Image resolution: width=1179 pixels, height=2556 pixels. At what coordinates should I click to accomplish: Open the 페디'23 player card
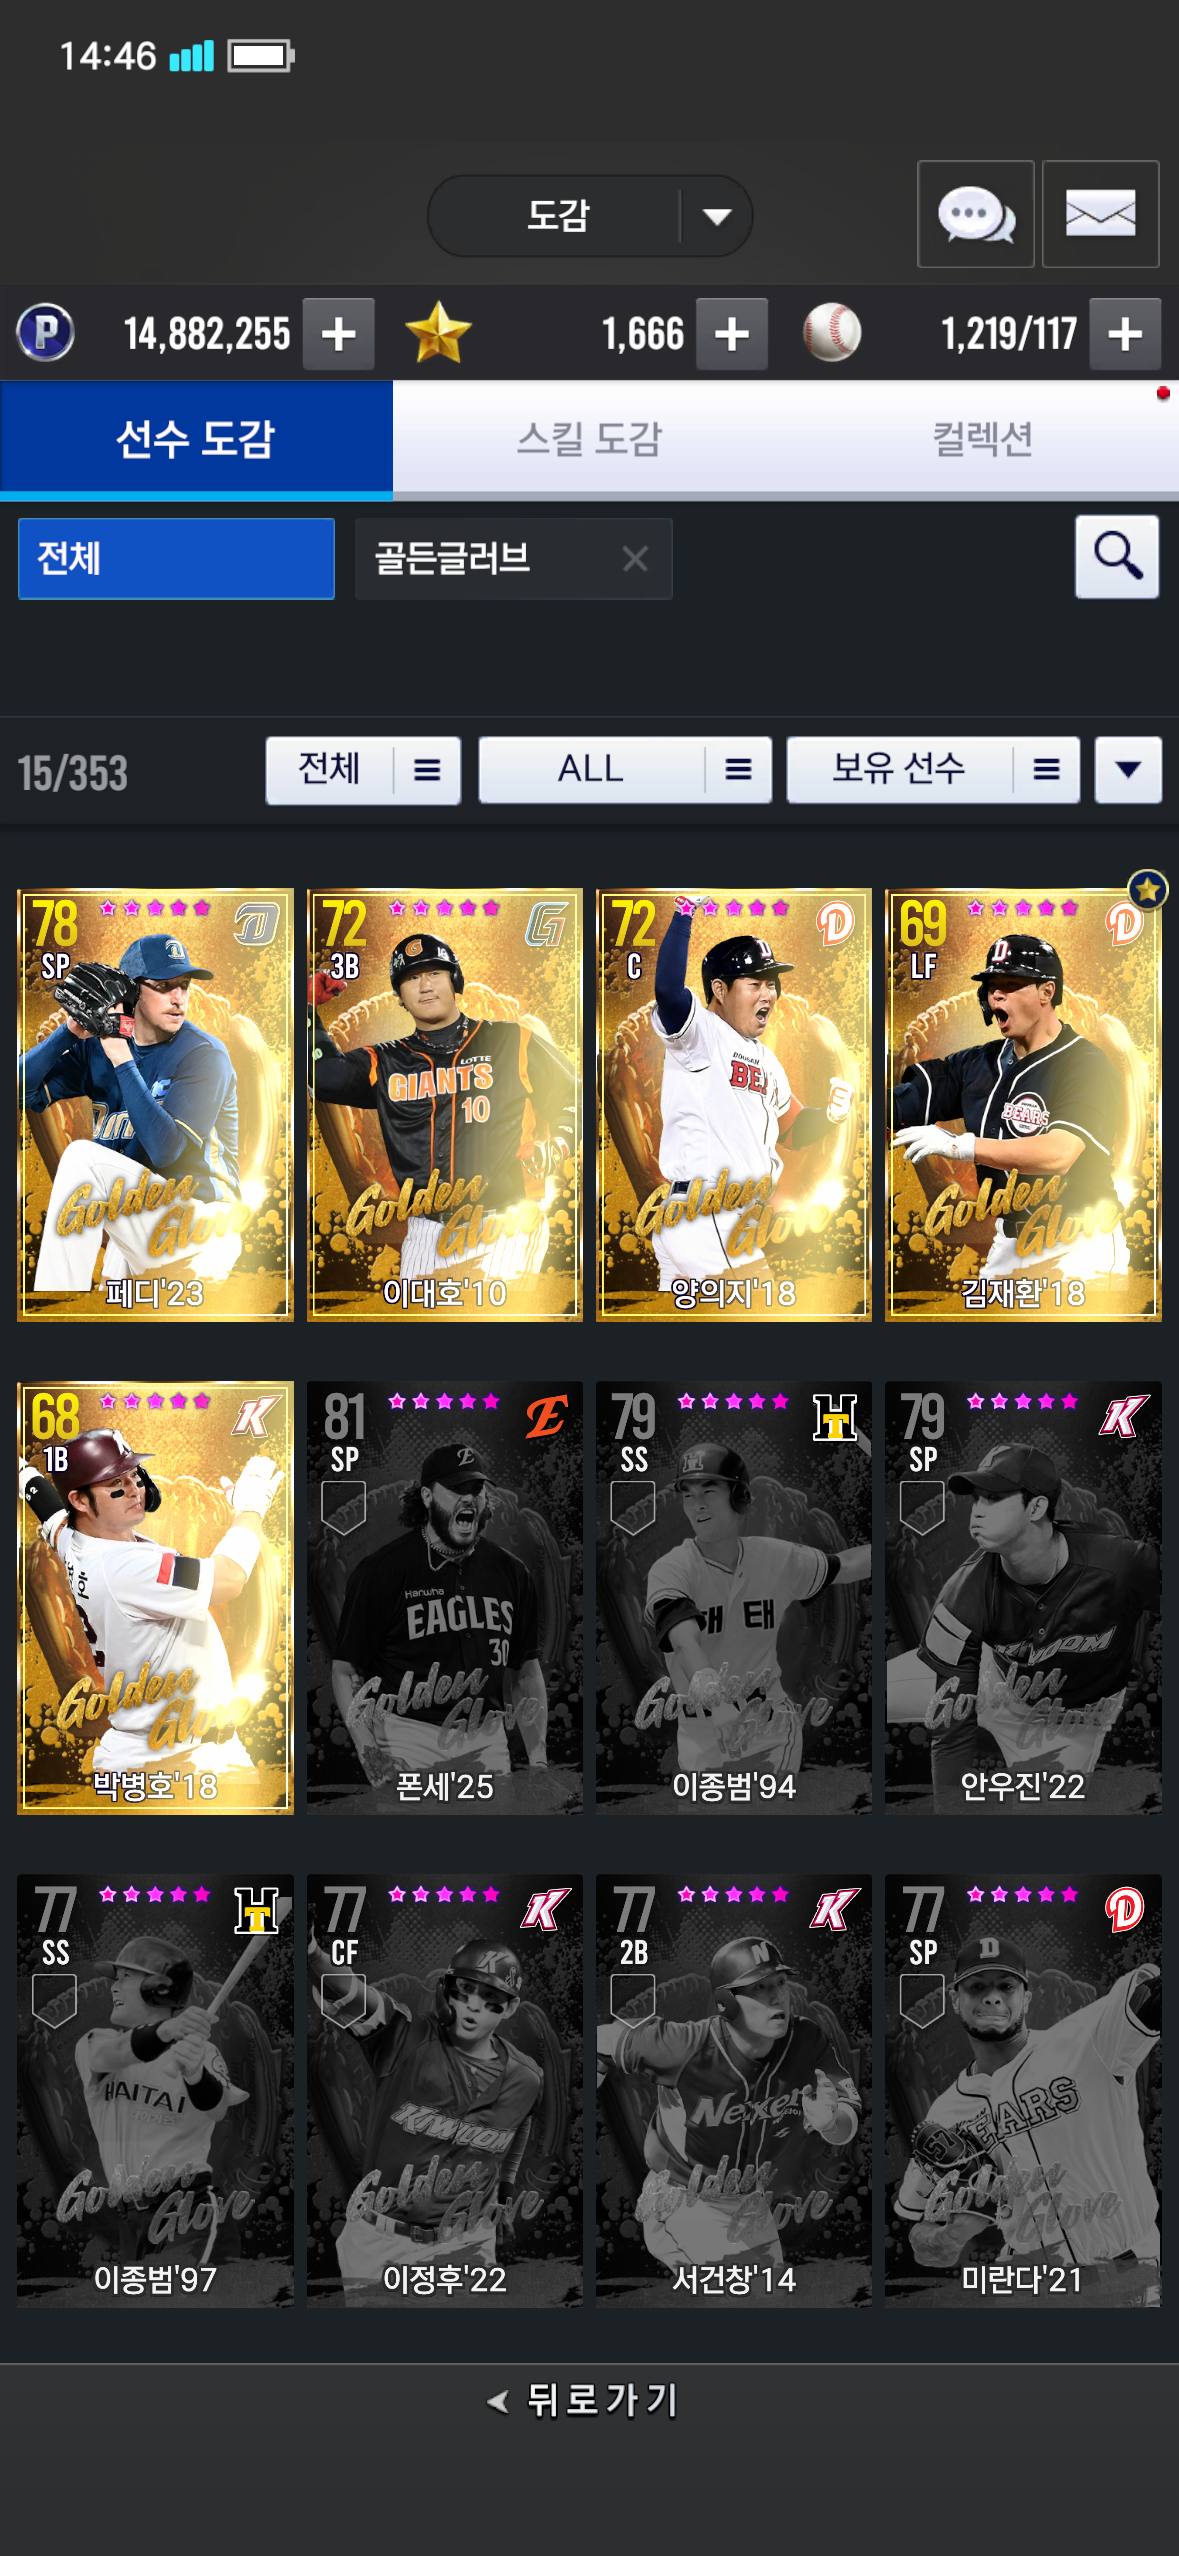[x=155, y=1105]
